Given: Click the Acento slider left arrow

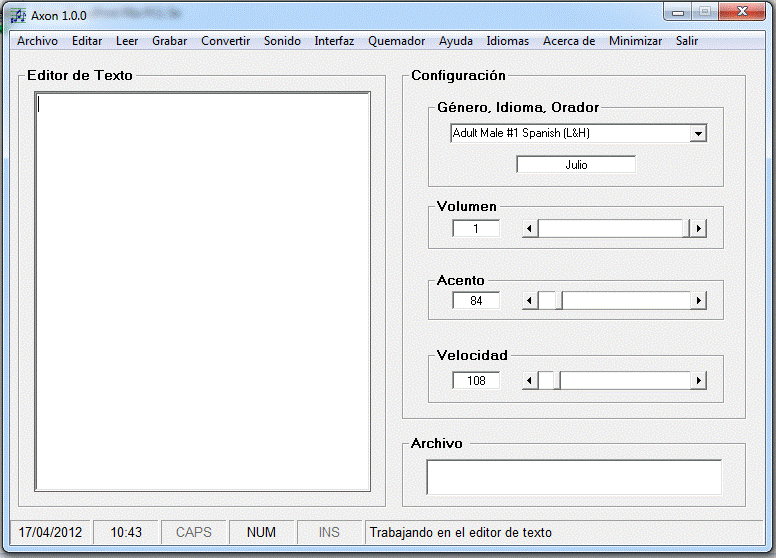Looking at the screenshot, I should 530,300.
